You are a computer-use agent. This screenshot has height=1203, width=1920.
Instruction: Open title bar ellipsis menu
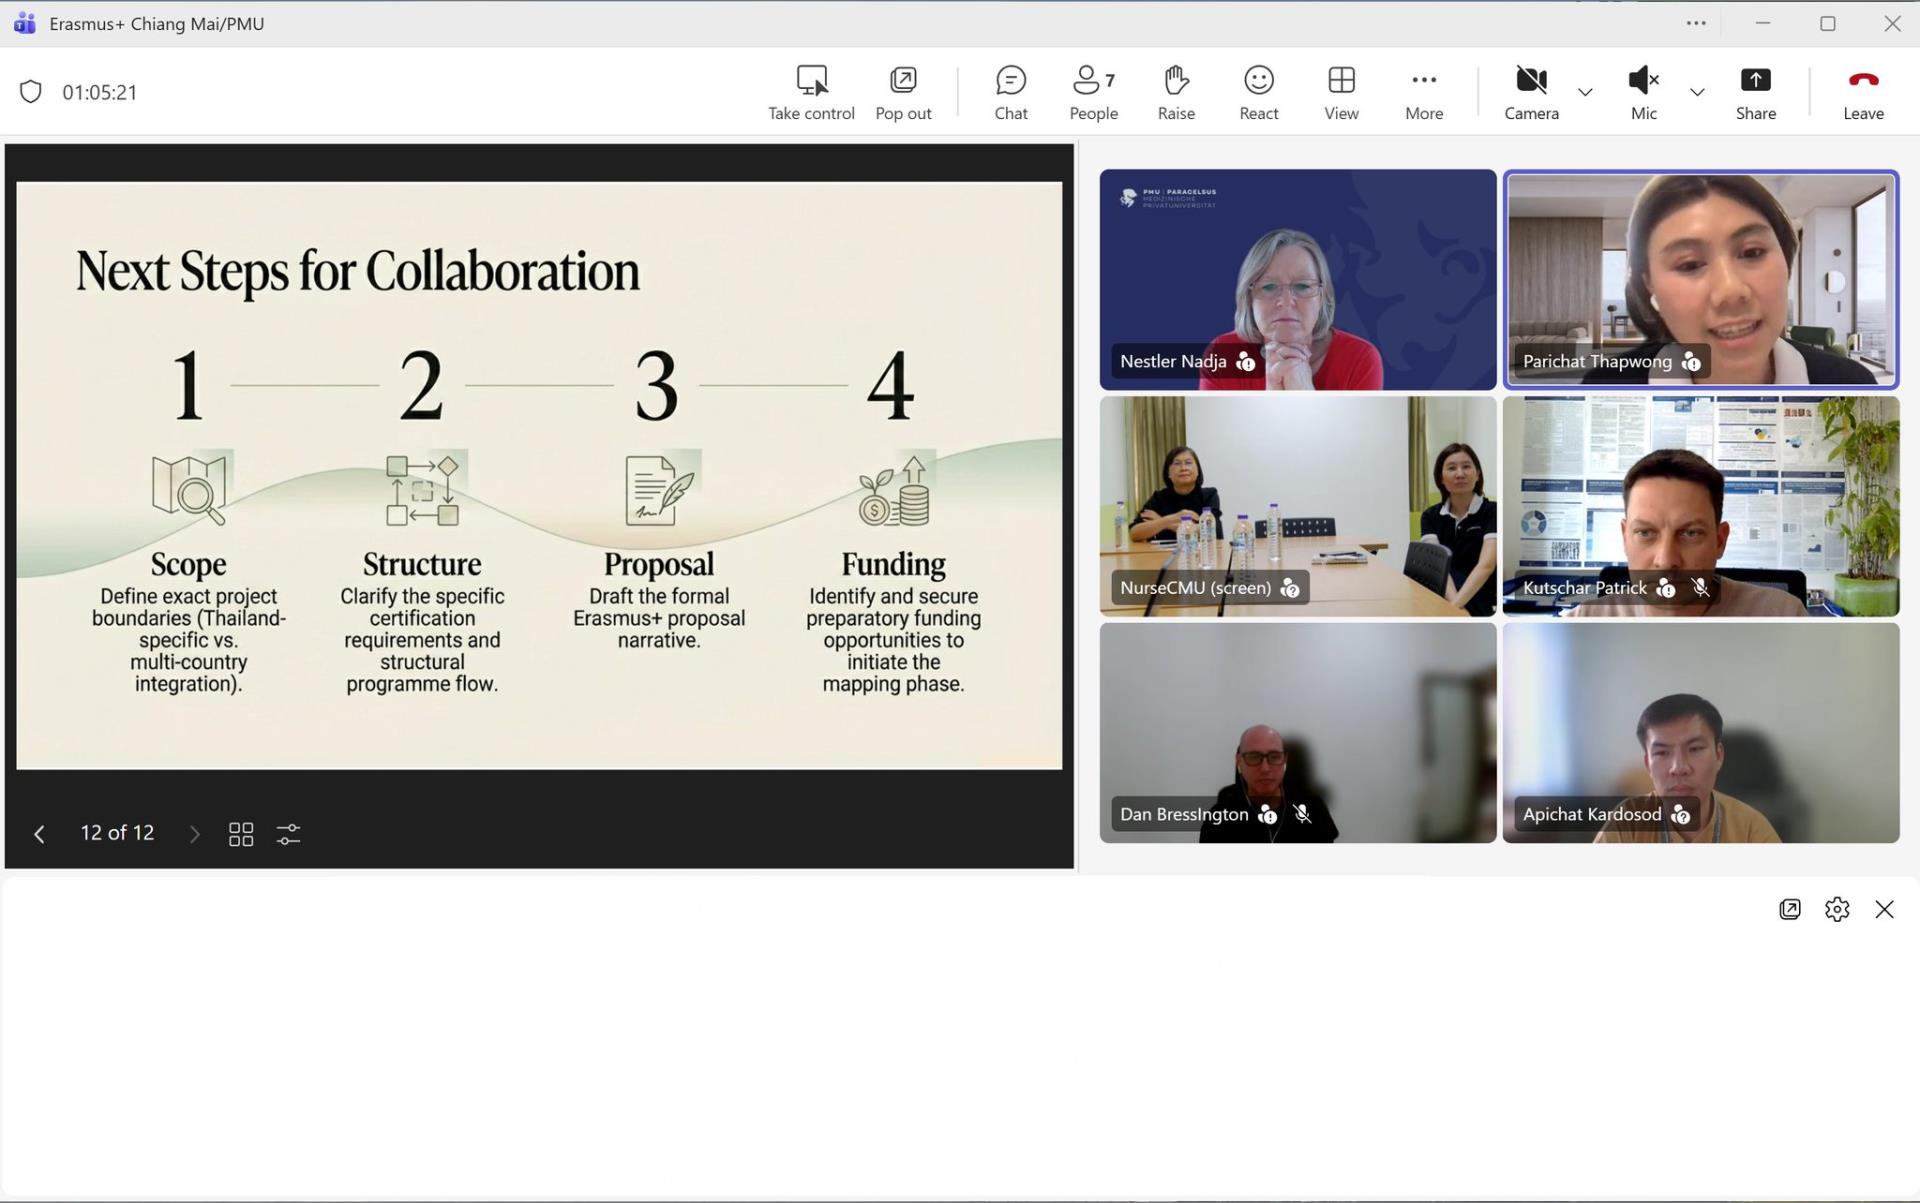click(1696, 23)
